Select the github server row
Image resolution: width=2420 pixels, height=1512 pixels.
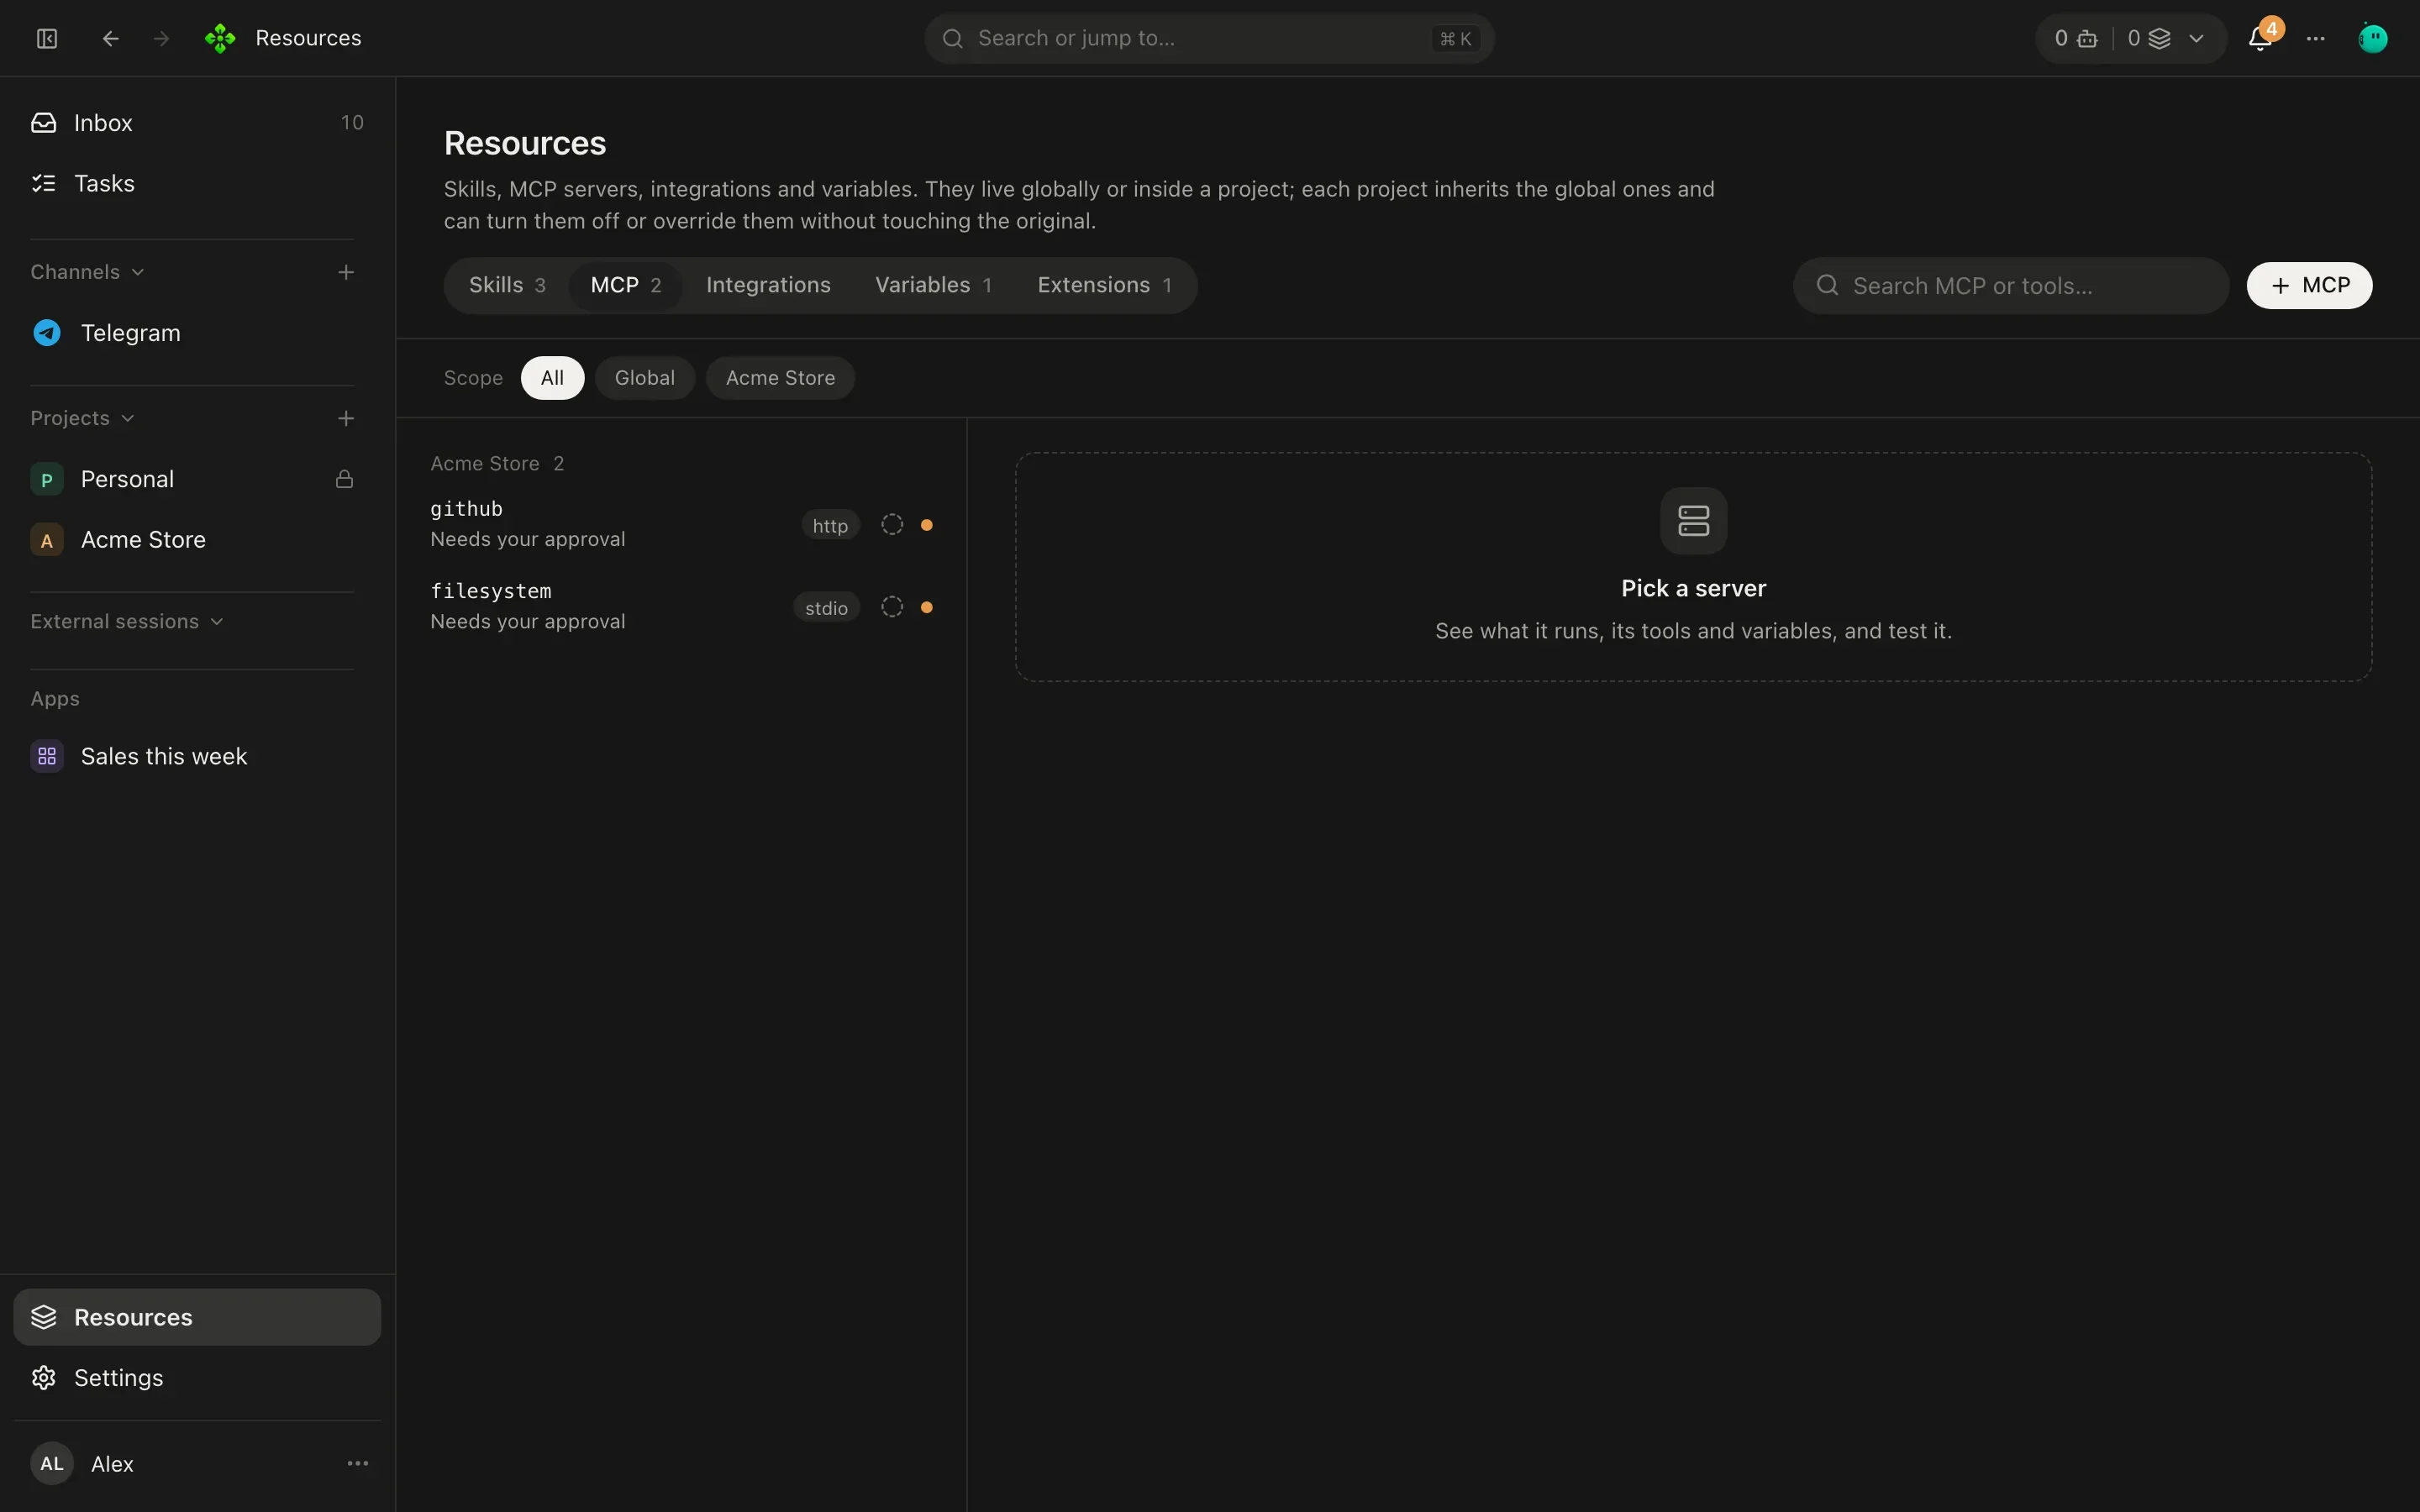coord(682,524)
